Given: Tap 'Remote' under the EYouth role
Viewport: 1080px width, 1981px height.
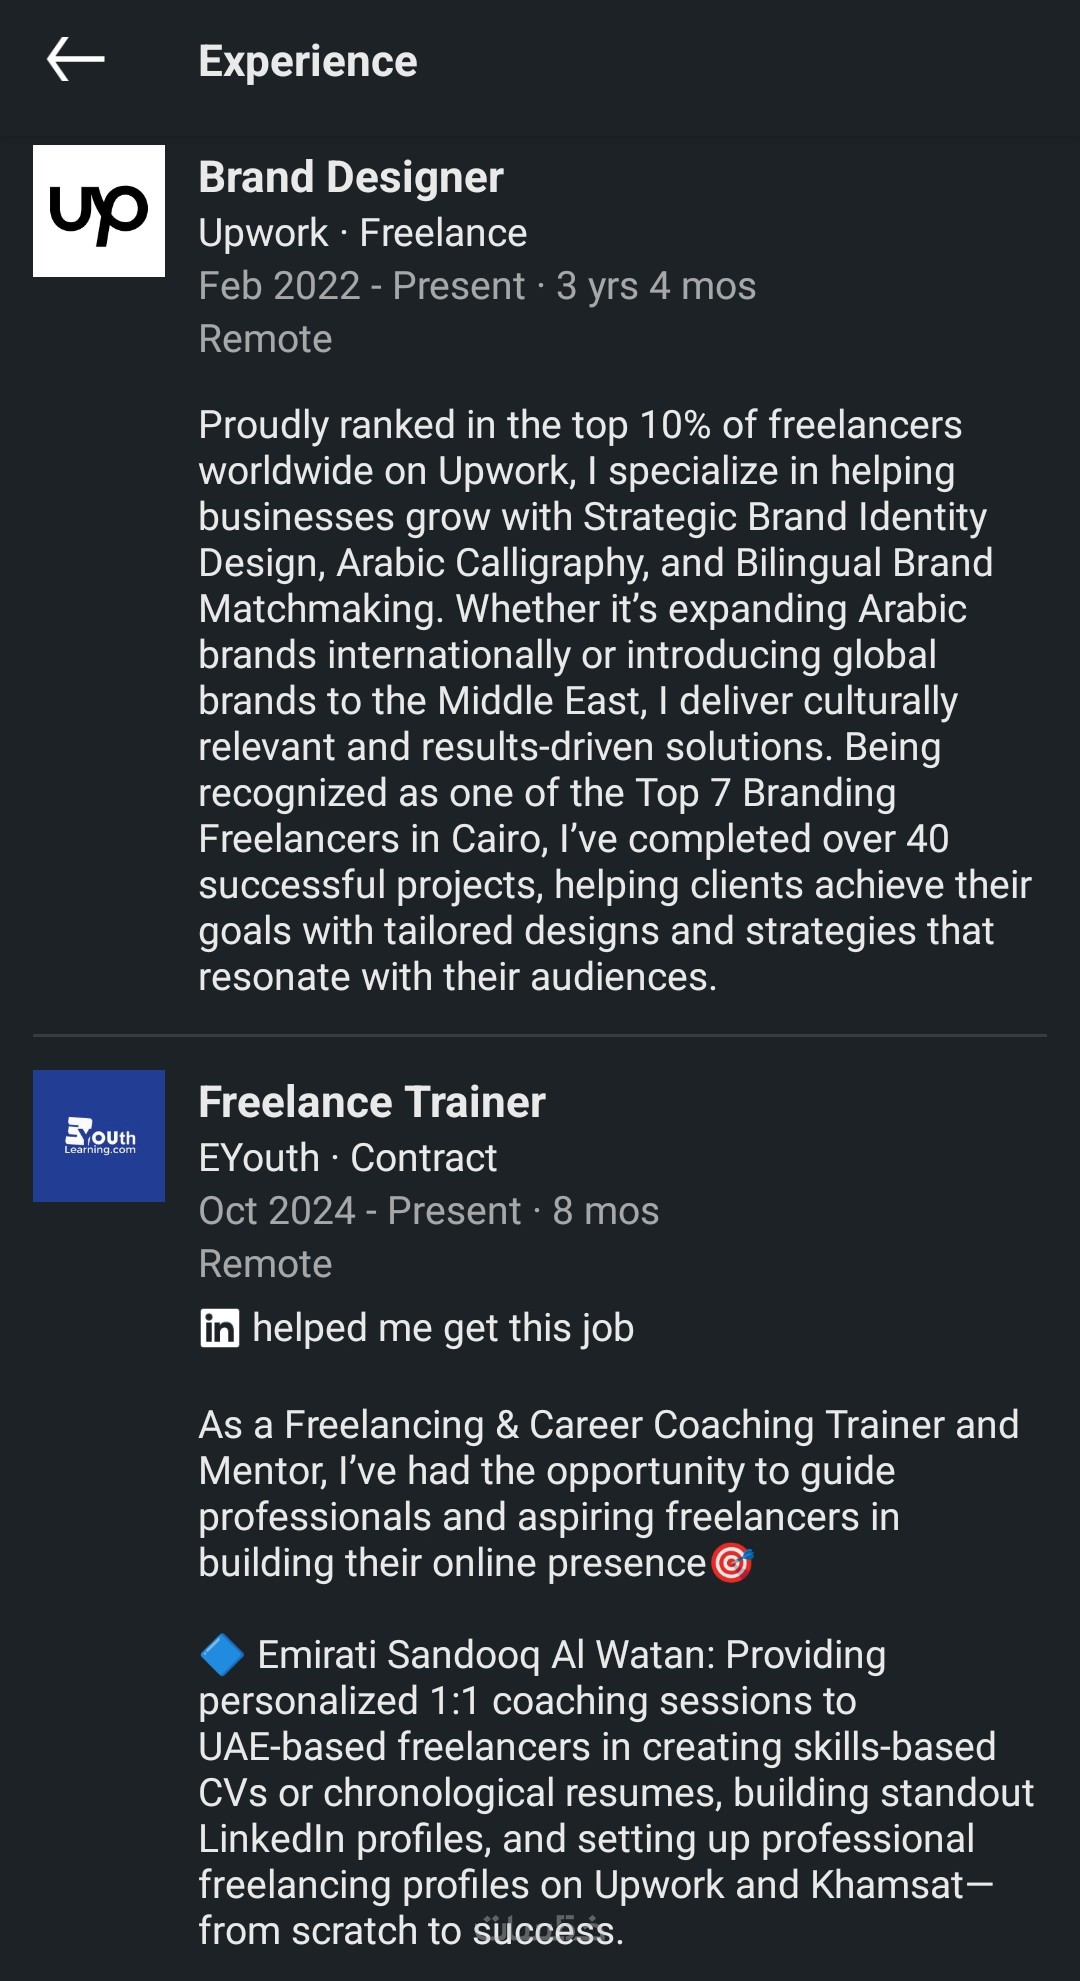Looking at the screenshot, I should (x=265, y=1264).
